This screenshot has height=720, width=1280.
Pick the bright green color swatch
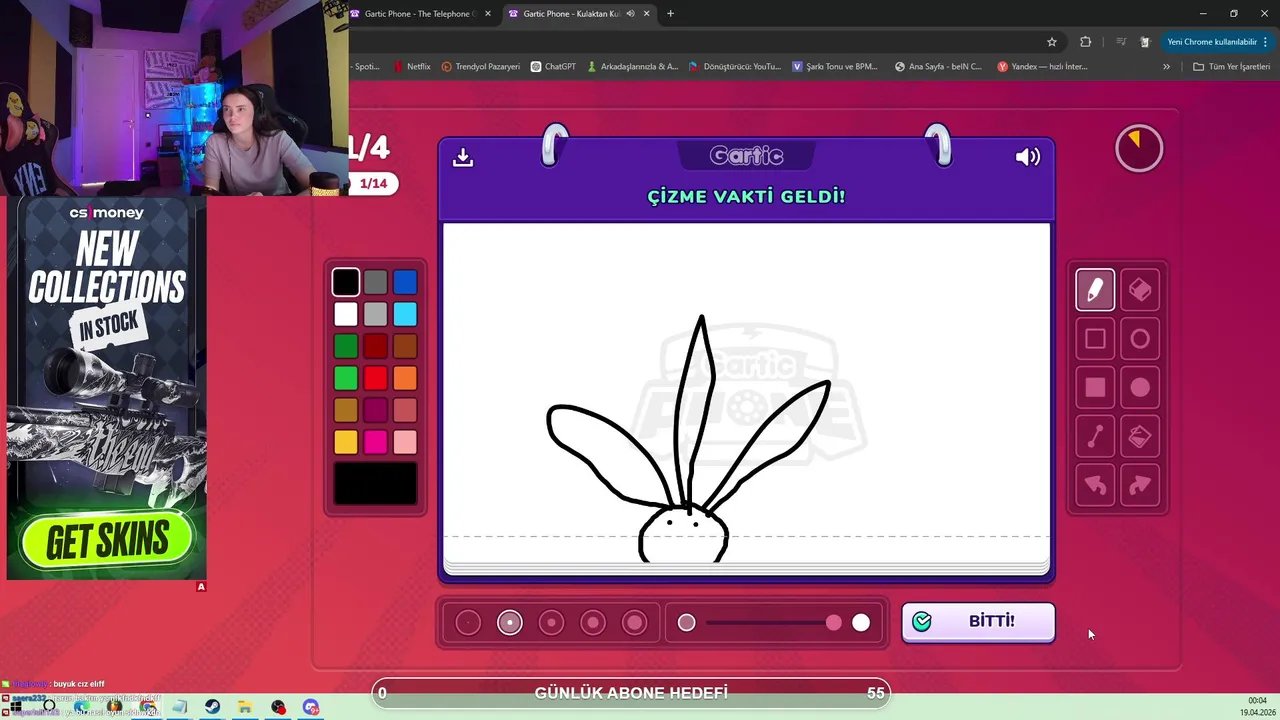pos(346,378)
